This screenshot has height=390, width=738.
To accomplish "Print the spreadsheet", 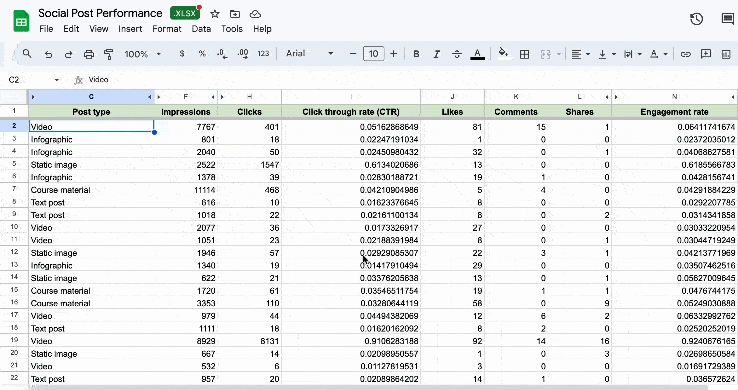I will 88,54.
